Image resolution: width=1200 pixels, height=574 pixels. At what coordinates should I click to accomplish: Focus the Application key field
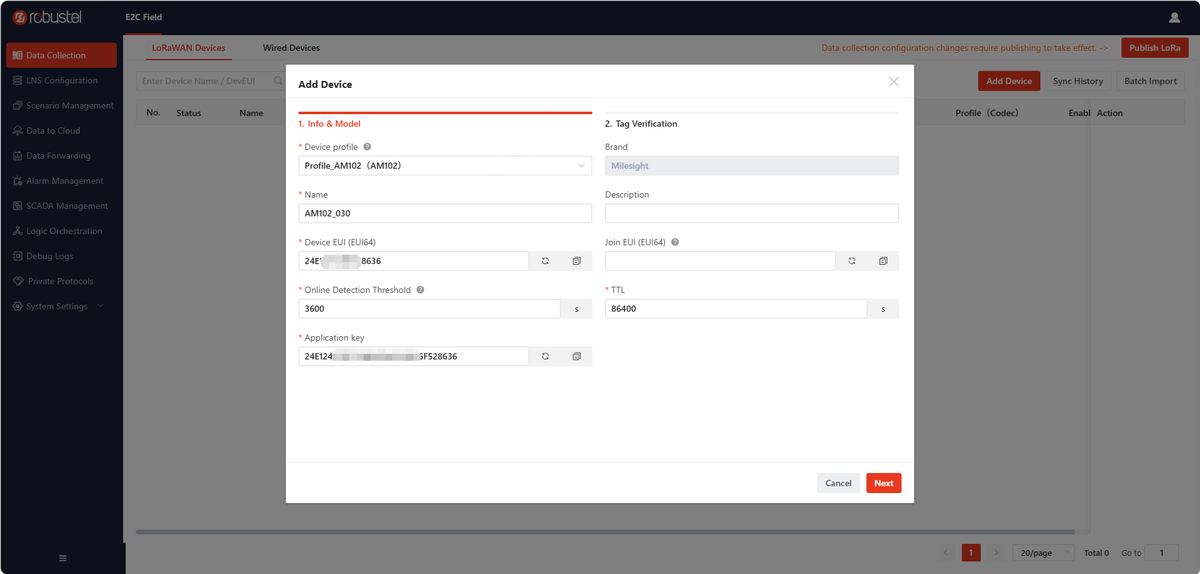(x=414, y=356)
